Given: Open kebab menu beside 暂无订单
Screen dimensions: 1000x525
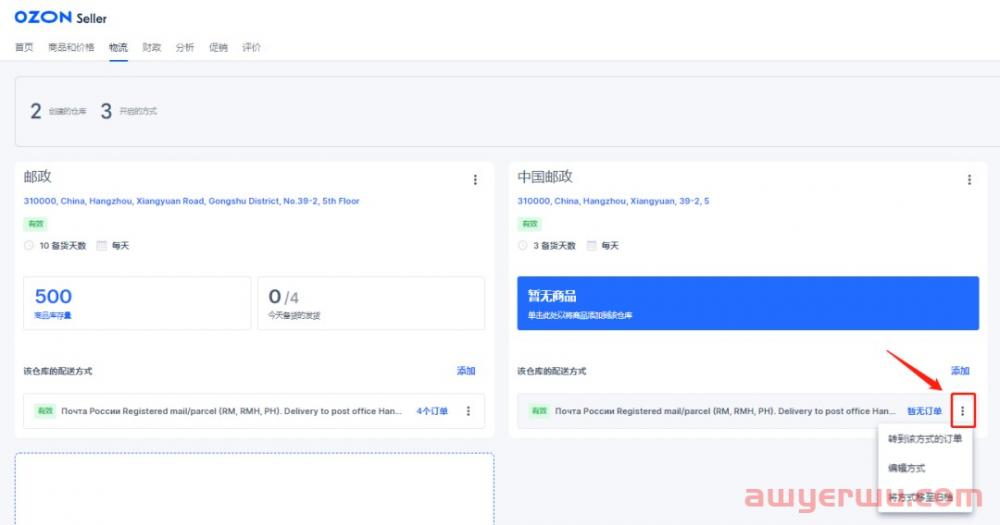Looking at the screenshot, I should (x=962, y=411).
